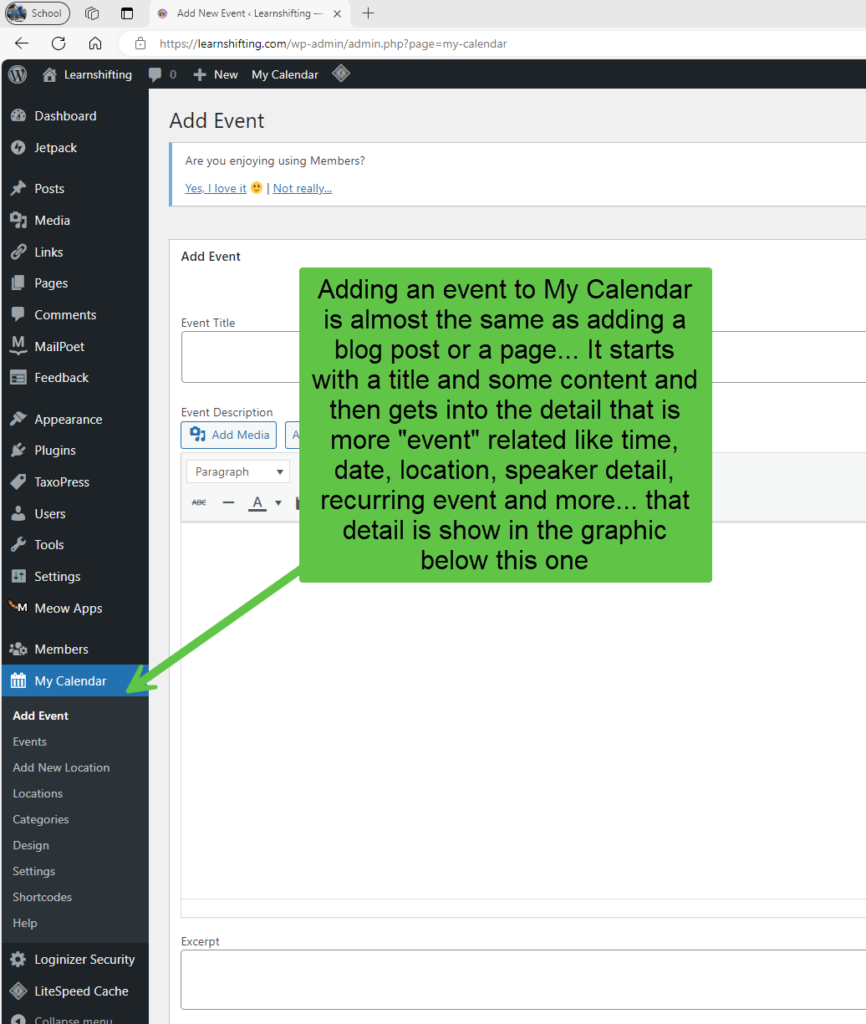Click the text color A button

(x=257, y=502)
